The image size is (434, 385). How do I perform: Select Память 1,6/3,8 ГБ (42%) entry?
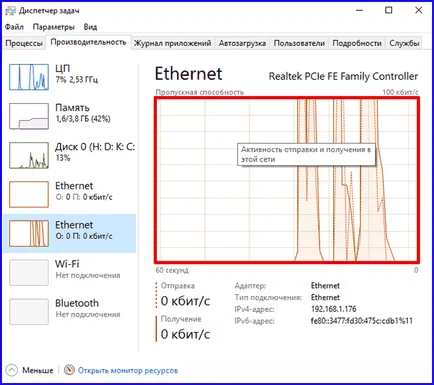pos(70,116)
